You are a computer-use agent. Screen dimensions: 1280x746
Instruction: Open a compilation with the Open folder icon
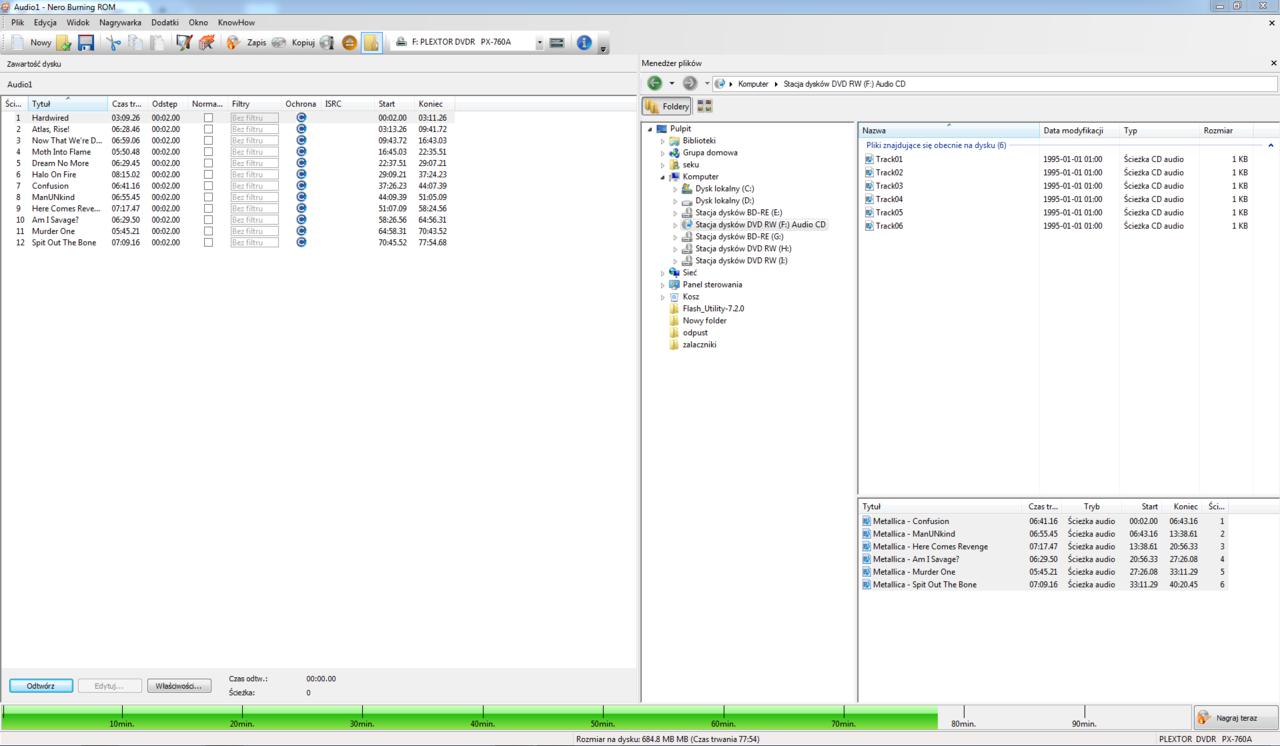64,43
